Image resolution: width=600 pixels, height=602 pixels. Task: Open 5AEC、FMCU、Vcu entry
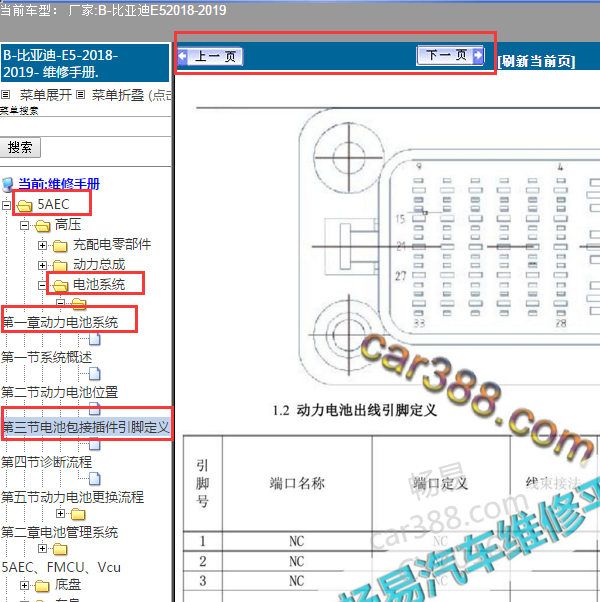(x=61, y=567)
